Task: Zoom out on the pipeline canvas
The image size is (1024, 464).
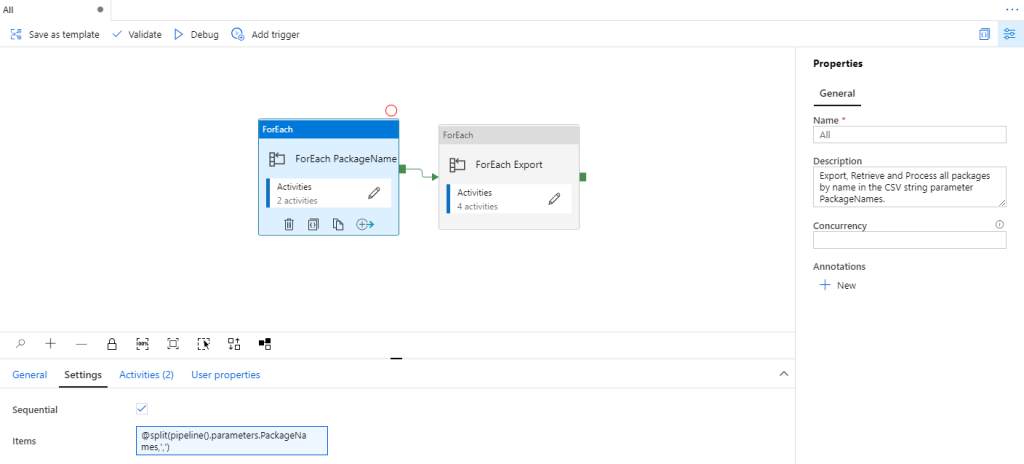Action: coord(81,344)
